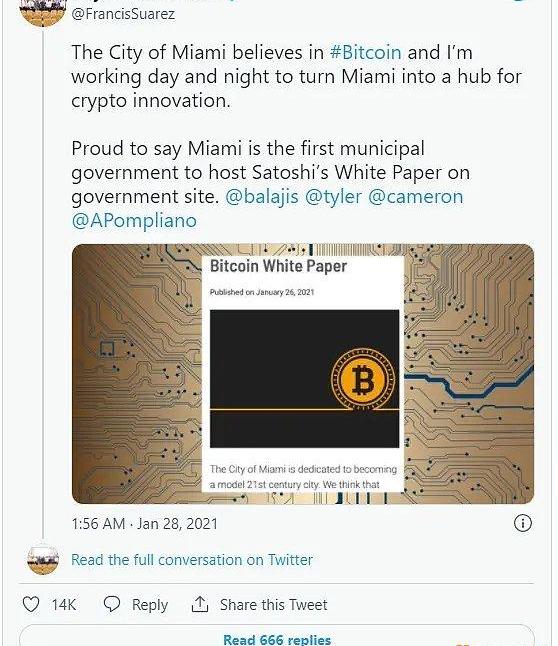Open the @balajis mention
Screen dimensions: 558x646
(x=262, y=197)
